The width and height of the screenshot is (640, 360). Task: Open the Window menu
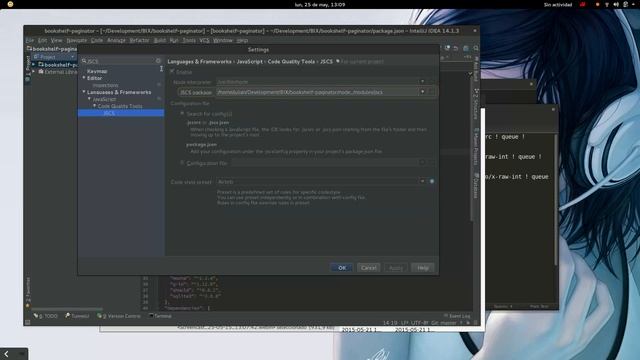tap(223, 40)
